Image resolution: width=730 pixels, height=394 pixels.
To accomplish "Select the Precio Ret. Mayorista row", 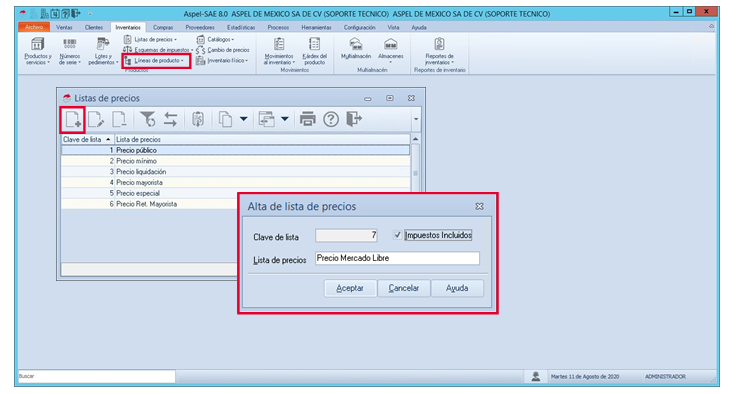I will 149,204.
